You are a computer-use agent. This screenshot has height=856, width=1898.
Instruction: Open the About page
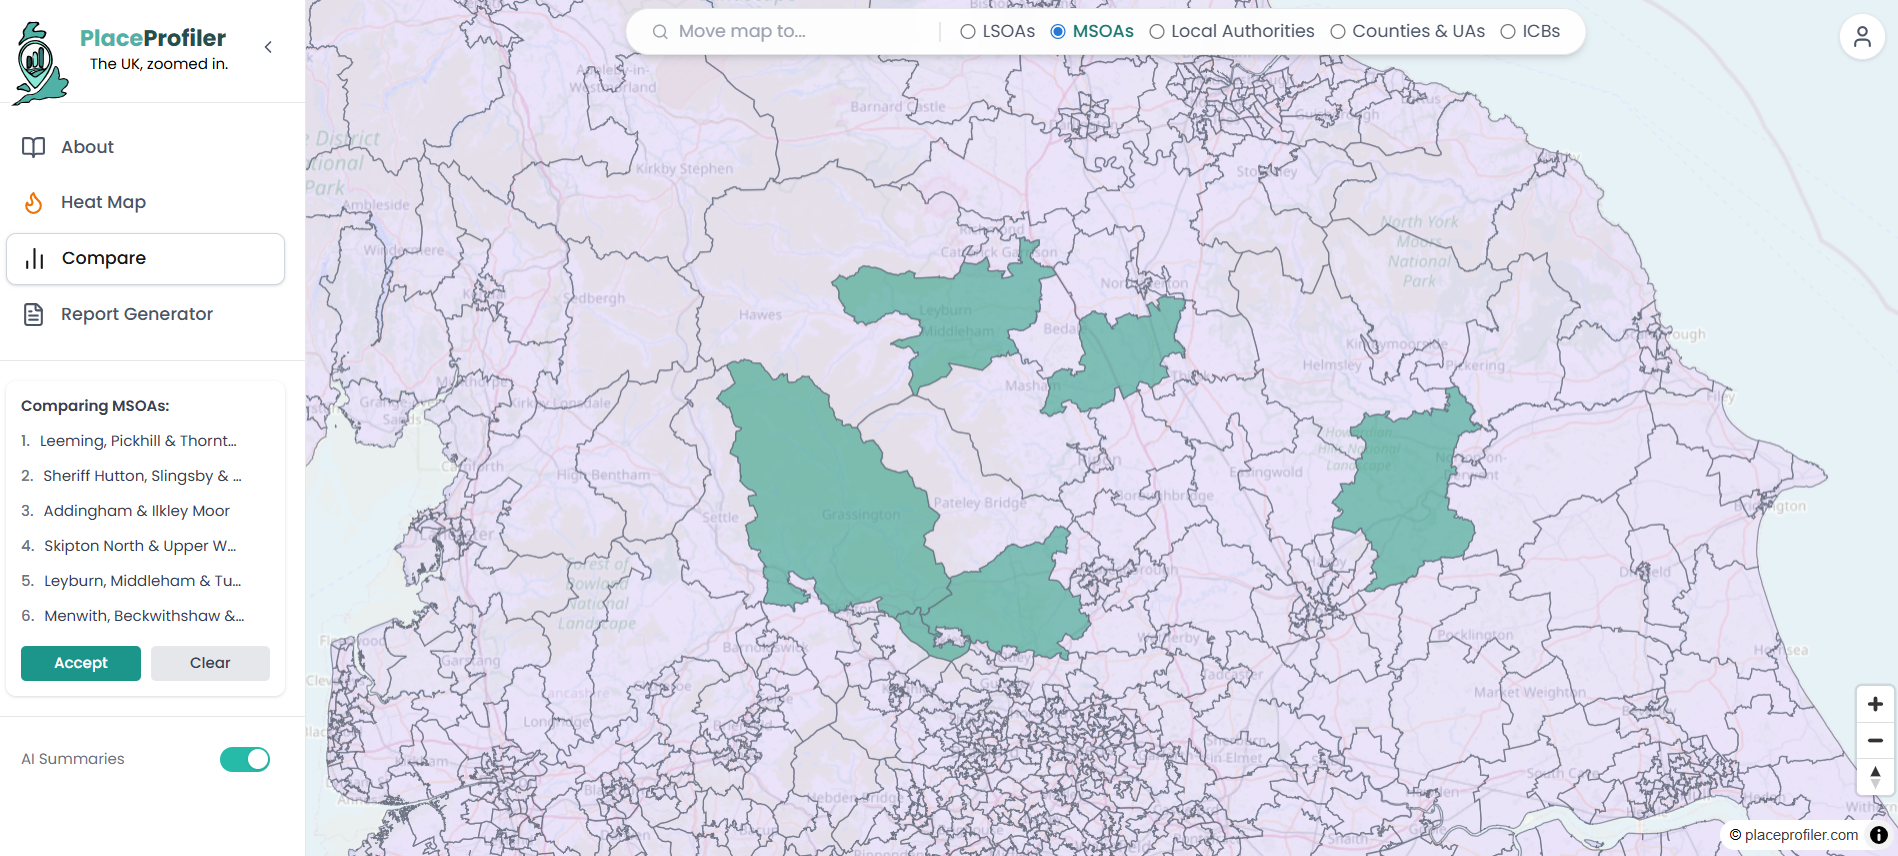[x=145, y=147]
